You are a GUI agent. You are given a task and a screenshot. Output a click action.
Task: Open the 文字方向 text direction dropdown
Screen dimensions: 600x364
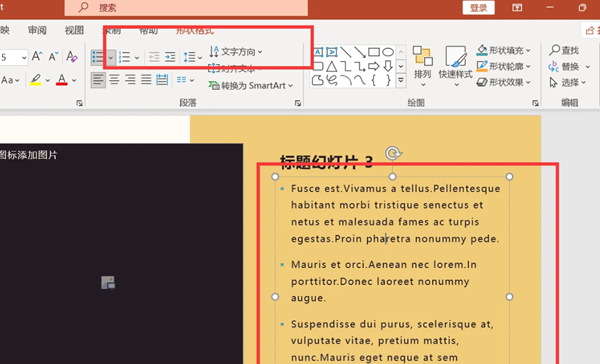pyautogui.click(x=236, y=52)
